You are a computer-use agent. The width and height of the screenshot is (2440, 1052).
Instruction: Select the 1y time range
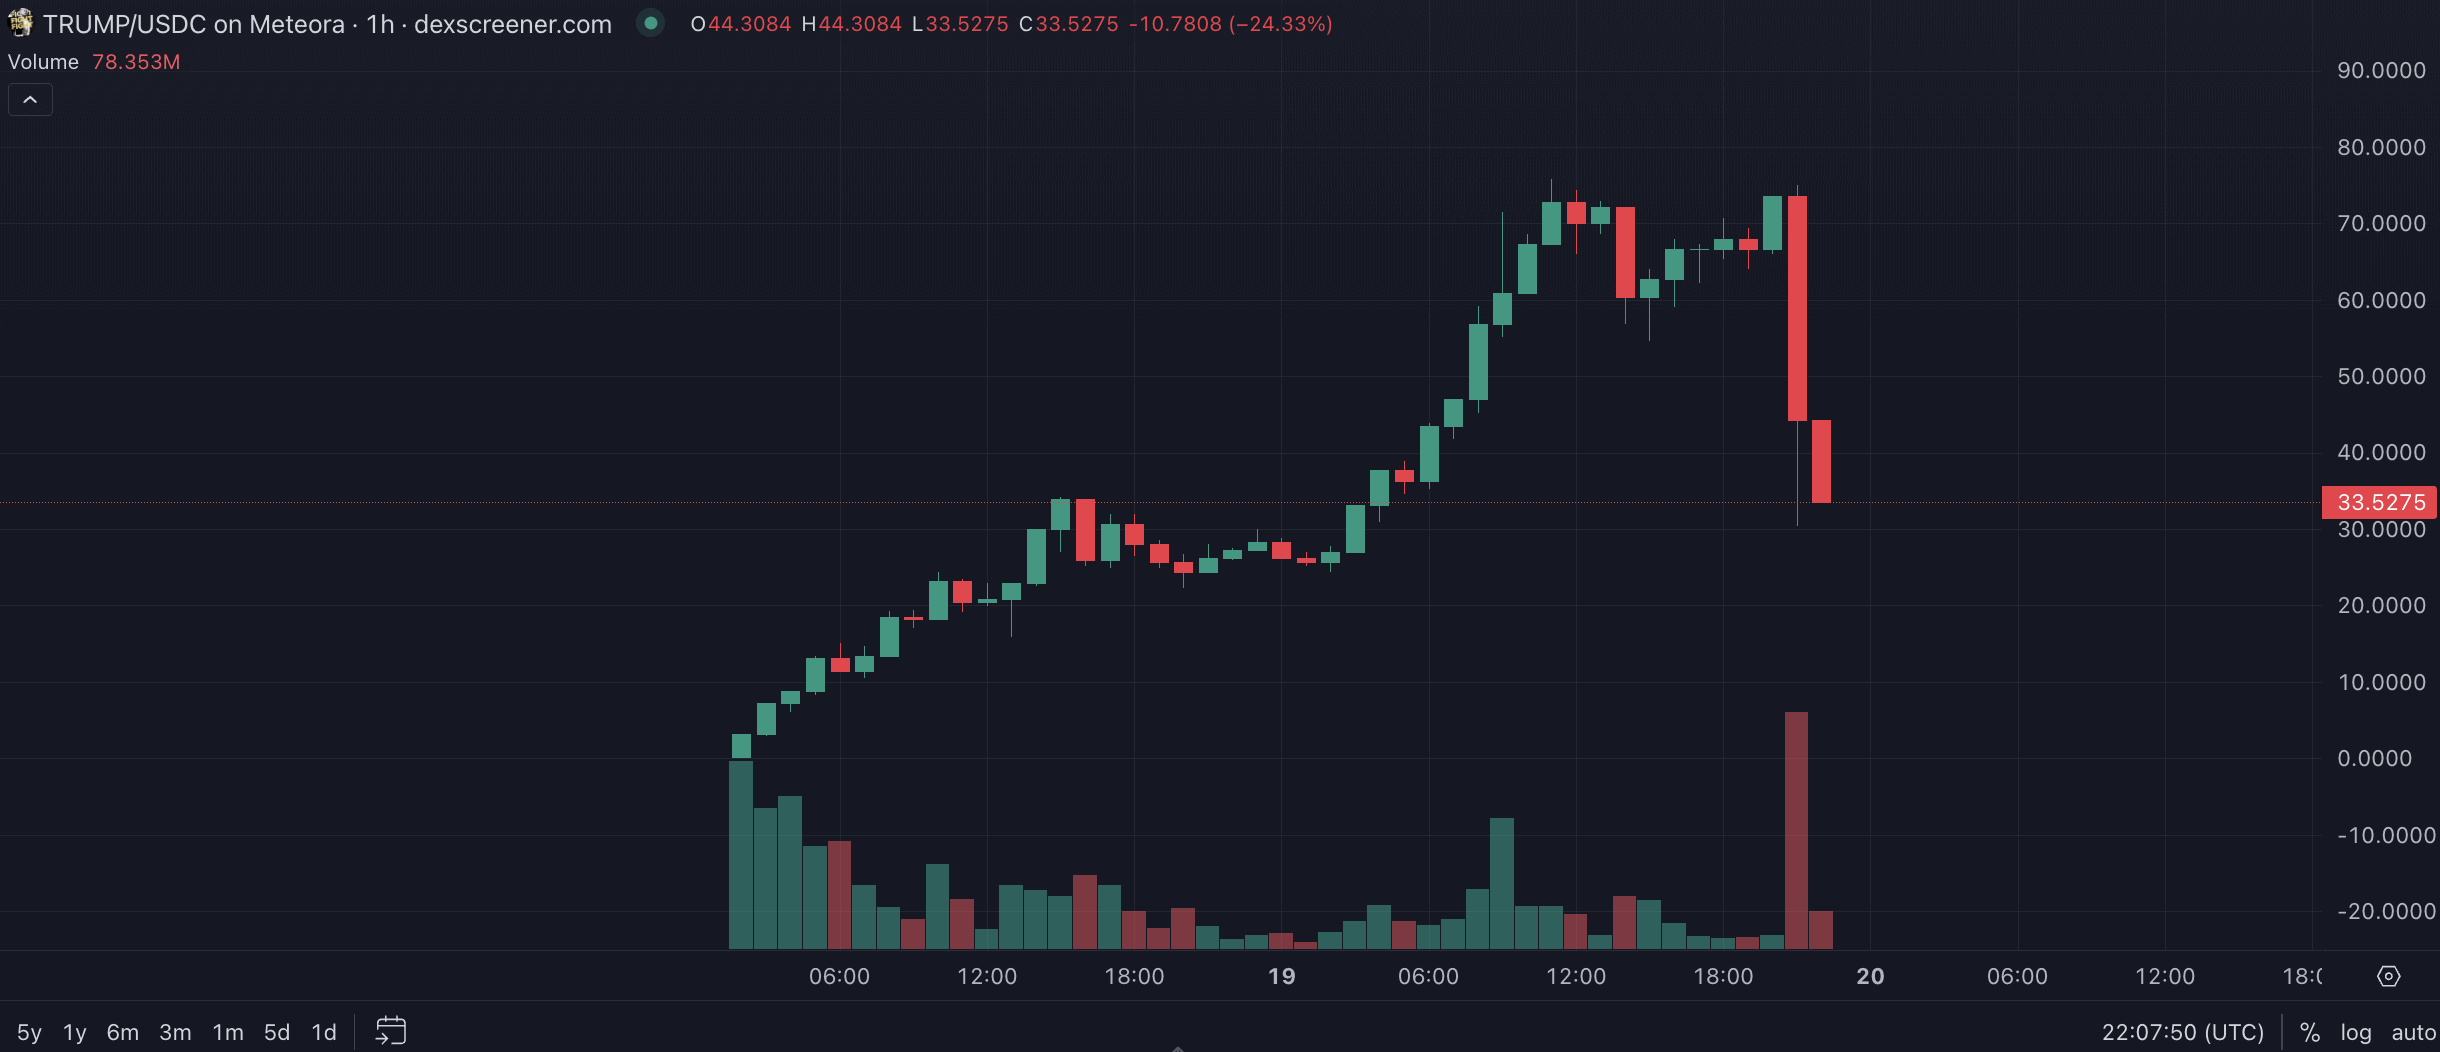[x=75, y=1032]
